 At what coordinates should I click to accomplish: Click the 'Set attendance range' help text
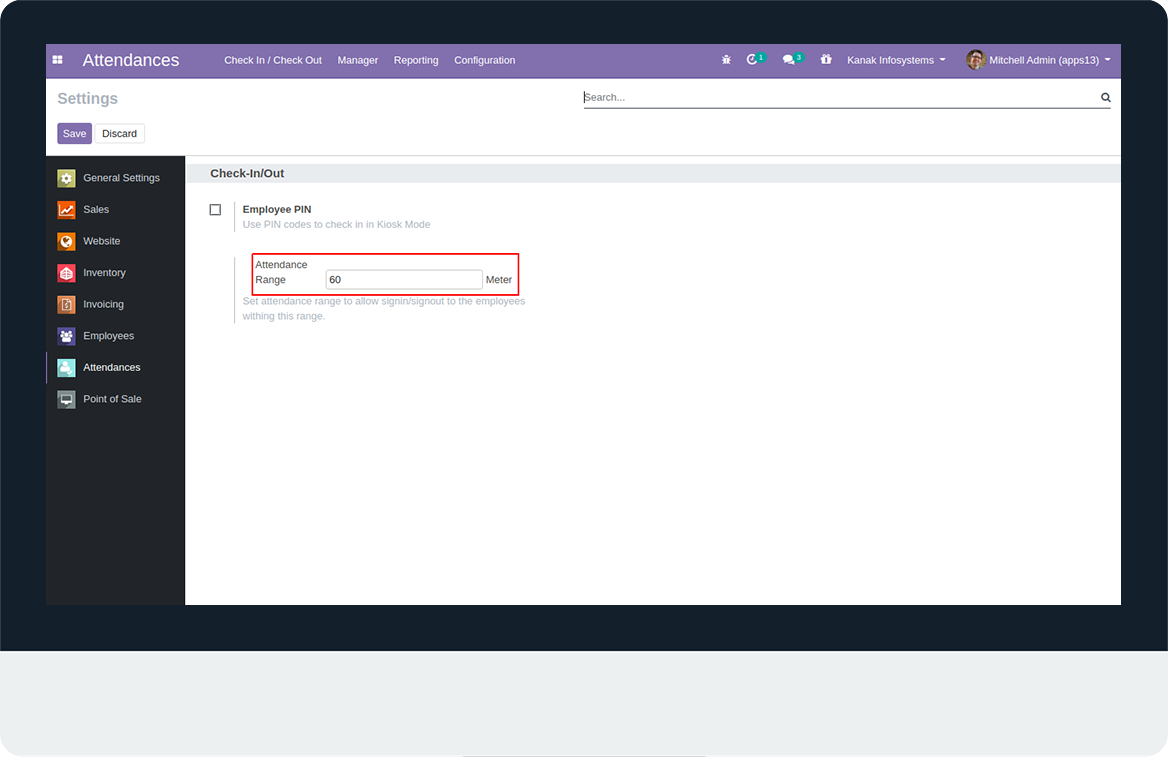click(384, 308)
